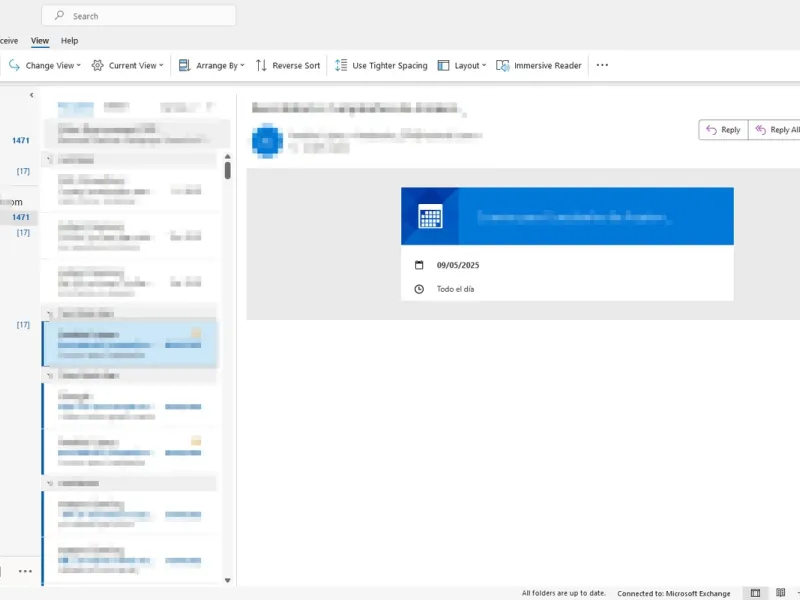The width and height of the screenshot is (800, 600).
Task: Click the Change View arrow icon
Action: tap(14, 65)
